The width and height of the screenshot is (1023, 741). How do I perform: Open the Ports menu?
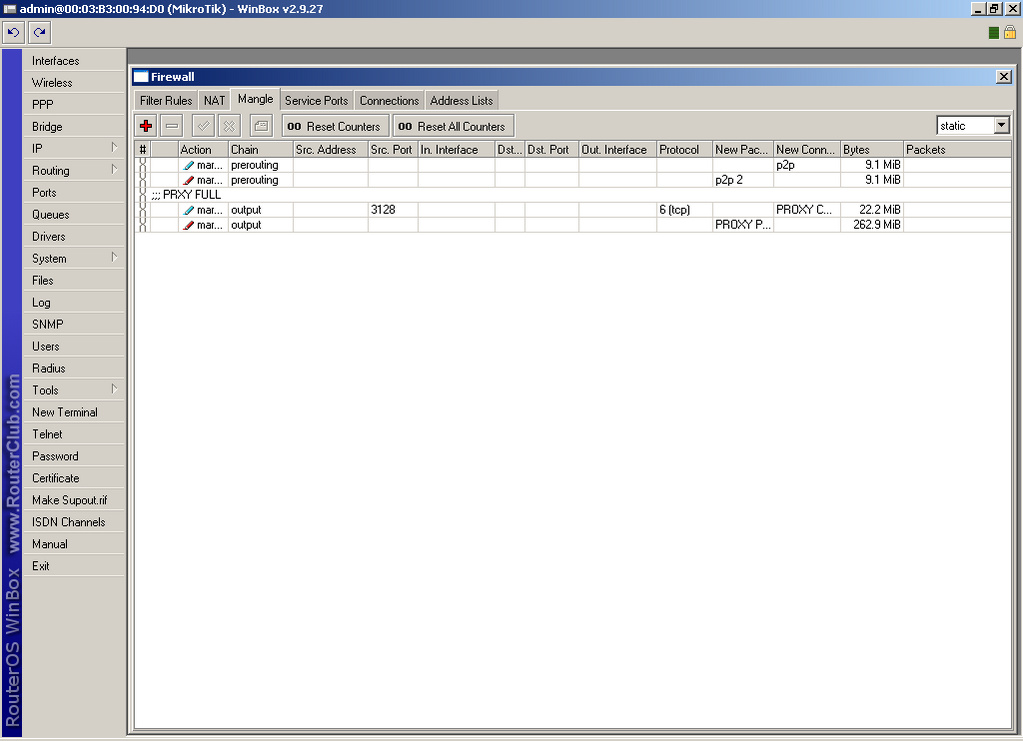point(74,192)
